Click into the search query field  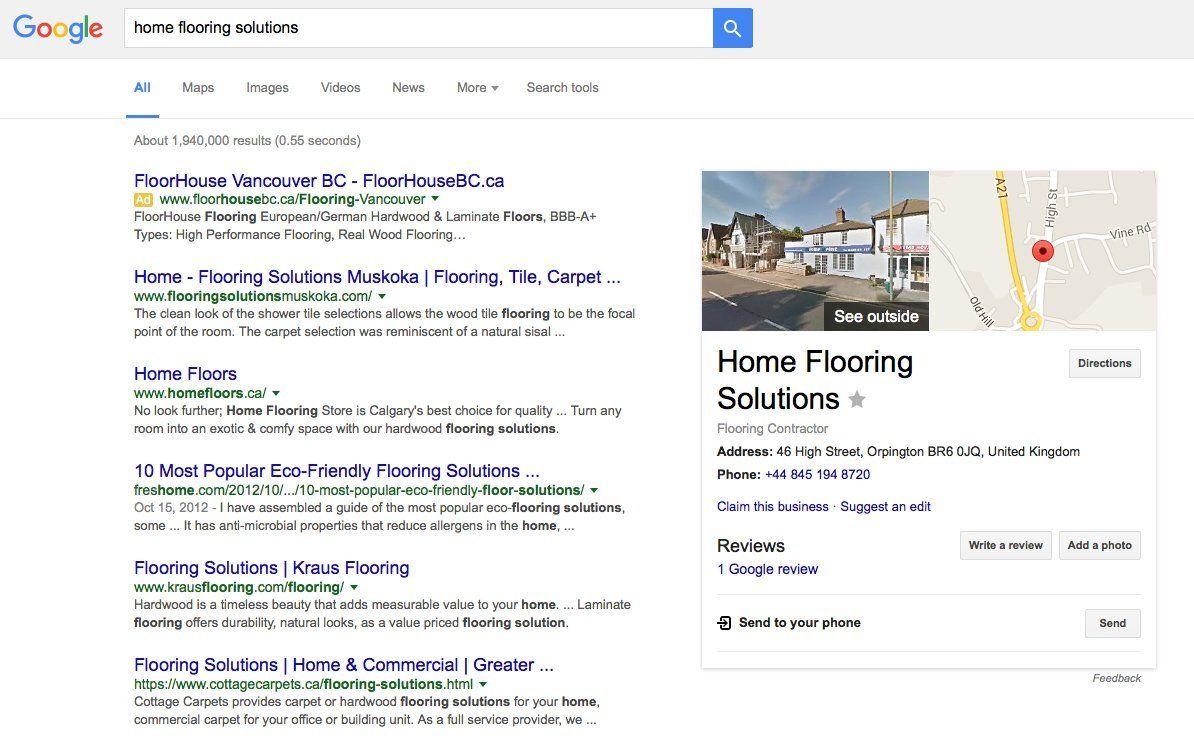[418, 28]
